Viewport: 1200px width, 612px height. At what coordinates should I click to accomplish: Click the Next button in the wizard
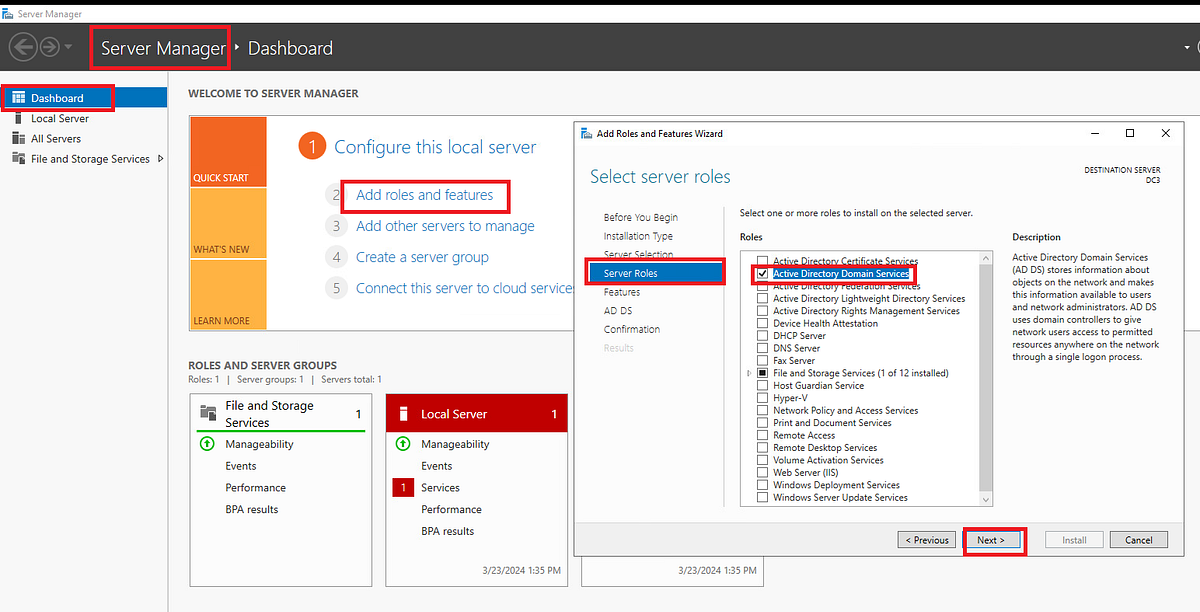[x=993, y=539]
